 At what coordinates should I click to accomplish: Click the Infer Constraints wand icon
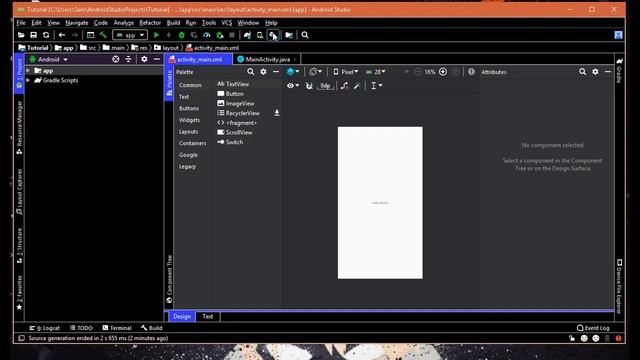pos(357,86)
